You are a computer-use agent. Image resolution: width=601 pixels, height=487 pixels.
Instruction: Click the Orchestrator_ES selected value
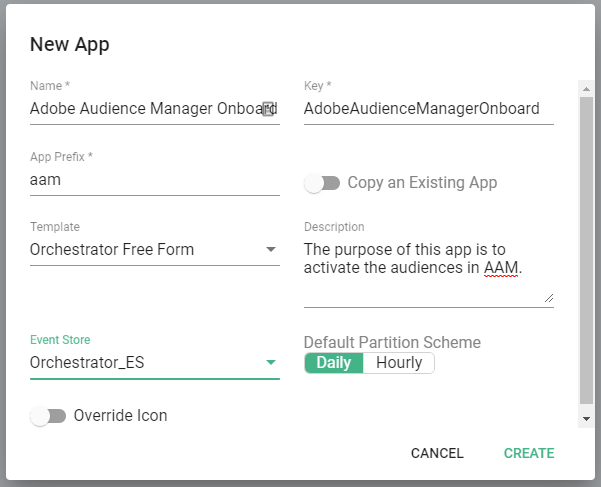click(88, 362)
